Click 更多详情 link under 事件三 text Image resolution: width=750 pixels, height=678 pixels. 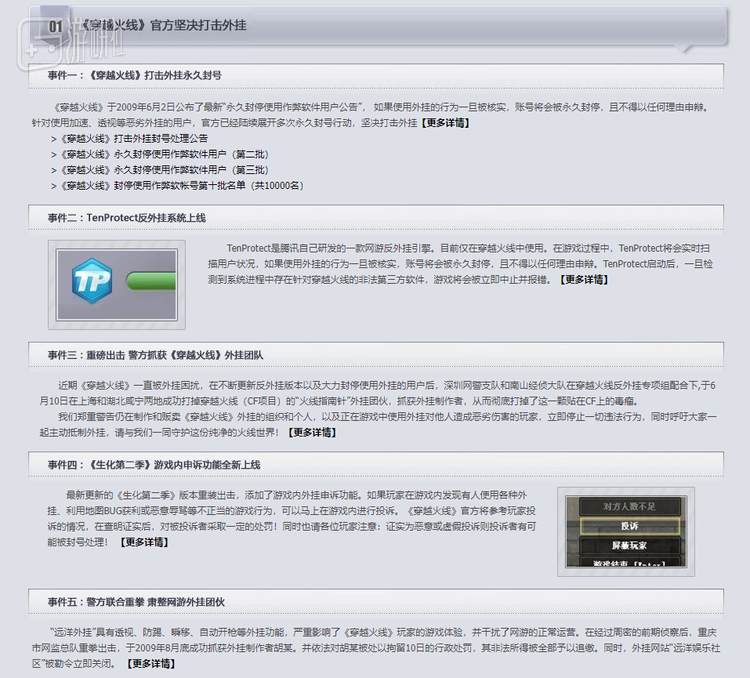312,433
